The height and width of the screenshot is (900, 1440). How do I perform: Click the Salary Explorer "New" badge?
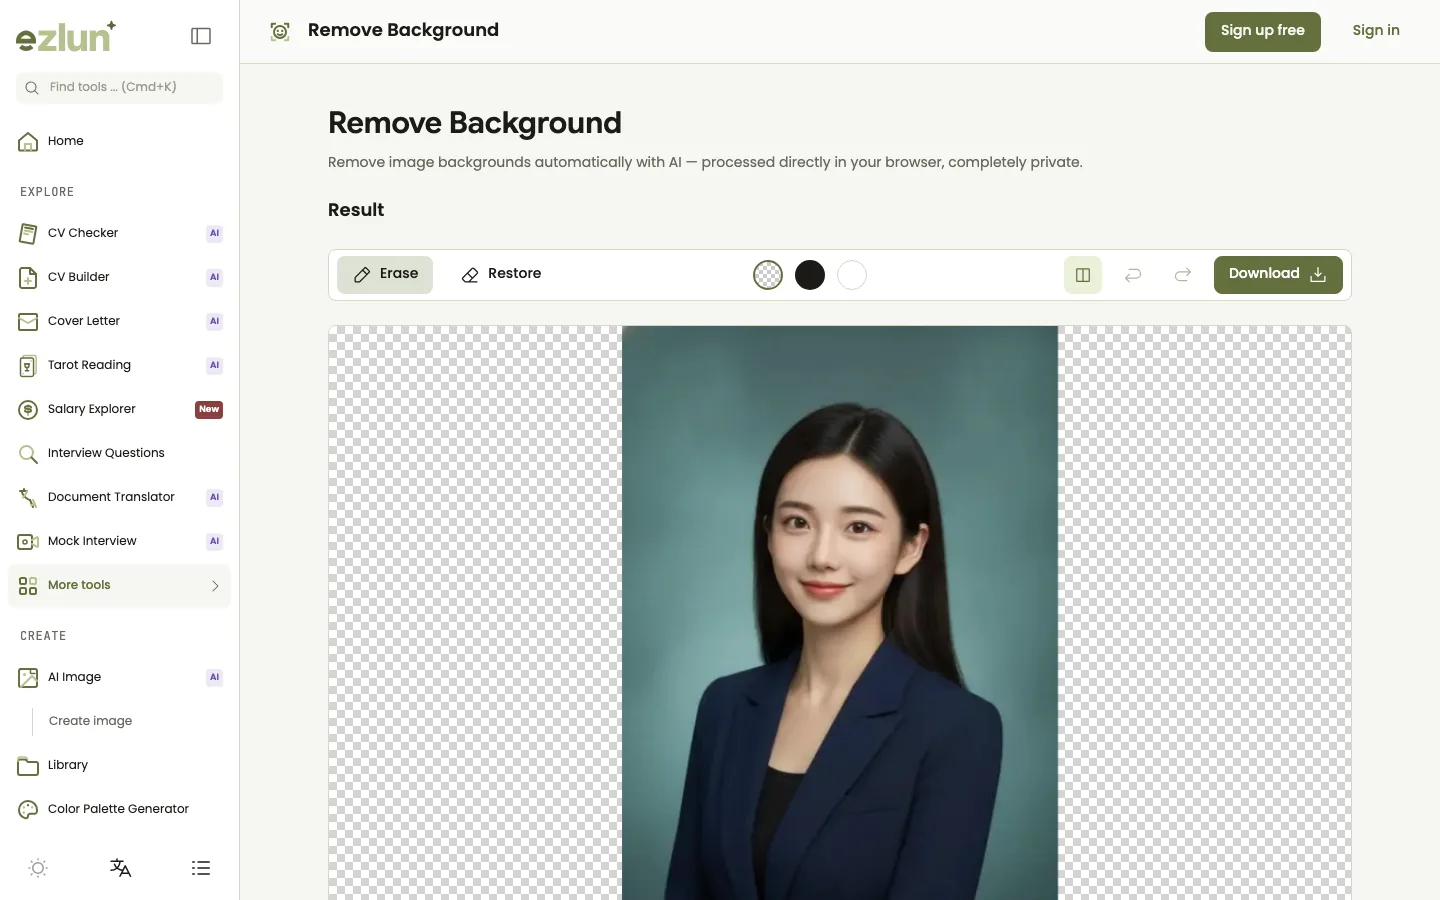(x=209, y=410)
